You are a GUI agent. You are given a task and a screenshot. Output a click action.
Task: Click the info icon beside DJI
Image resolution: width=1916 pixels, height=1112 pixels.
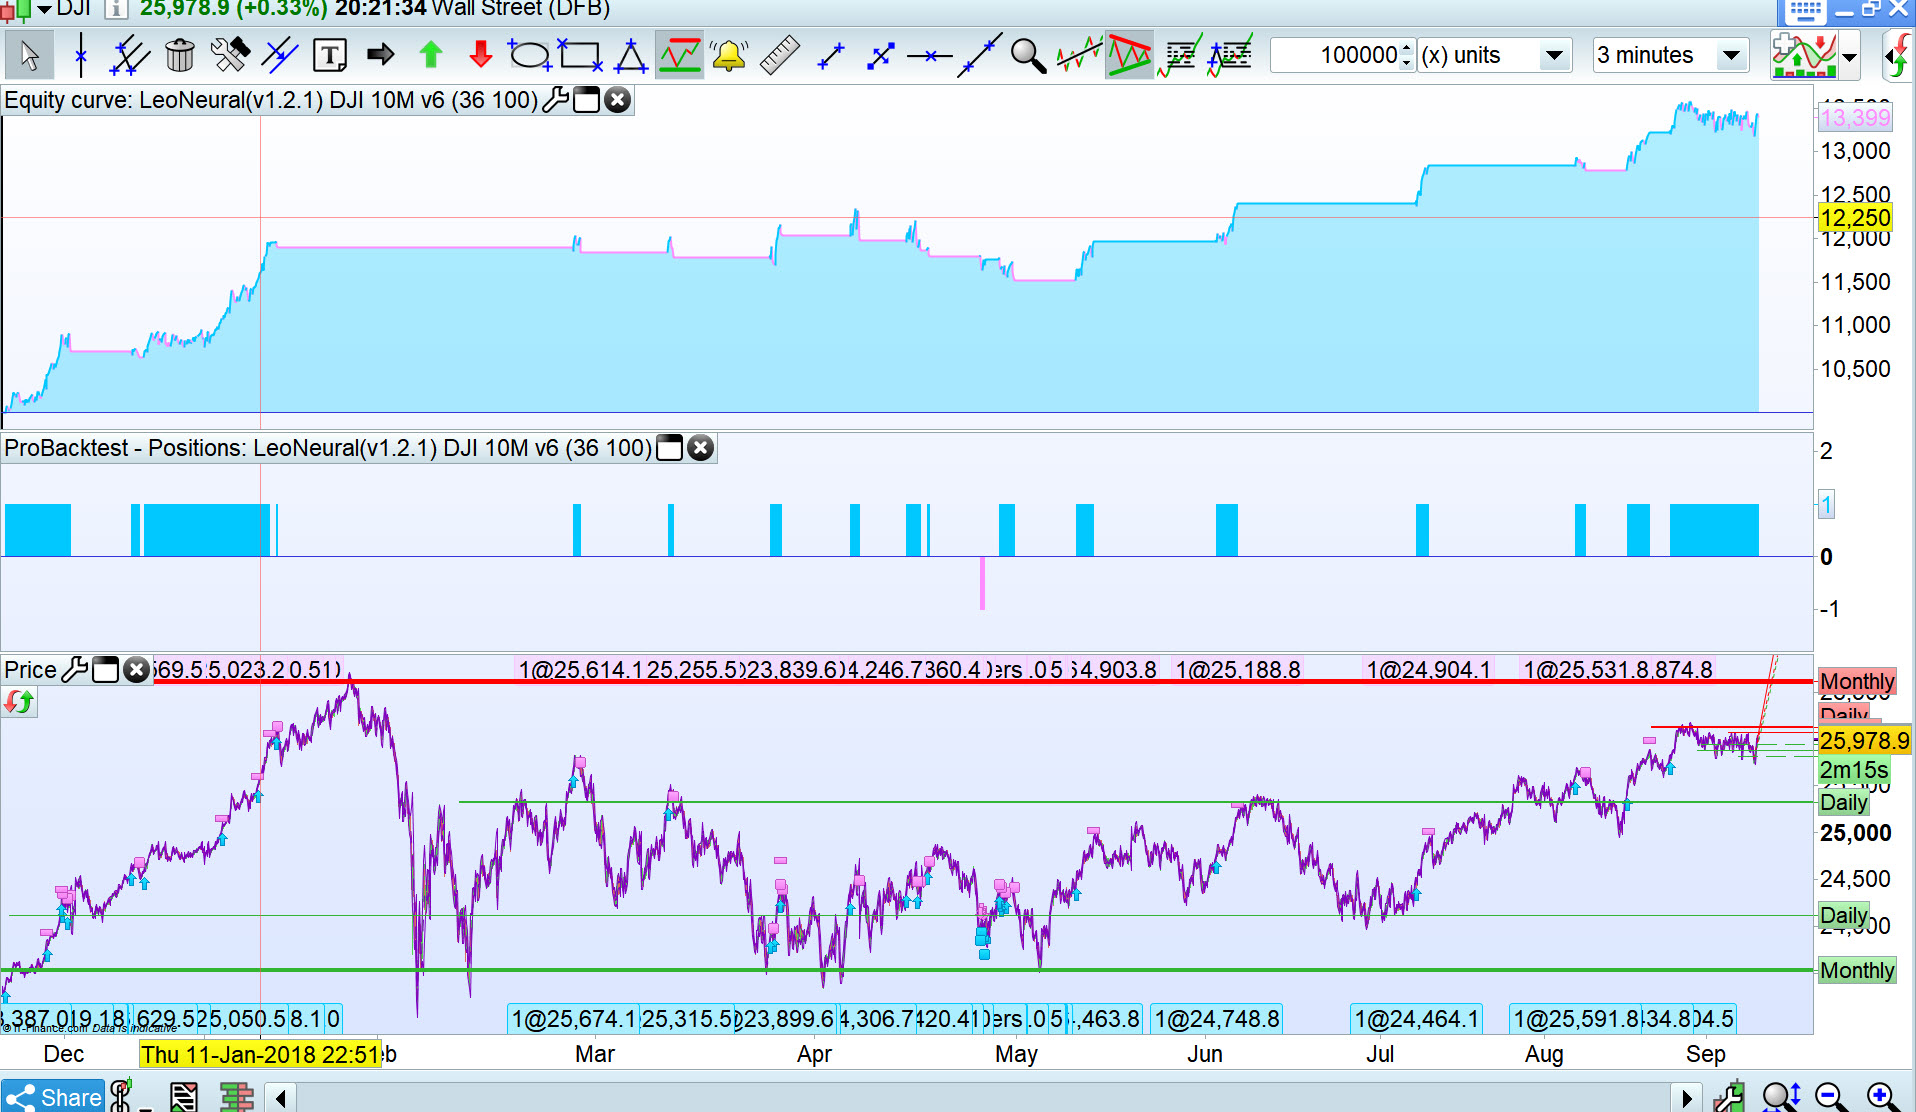[116, 9]
